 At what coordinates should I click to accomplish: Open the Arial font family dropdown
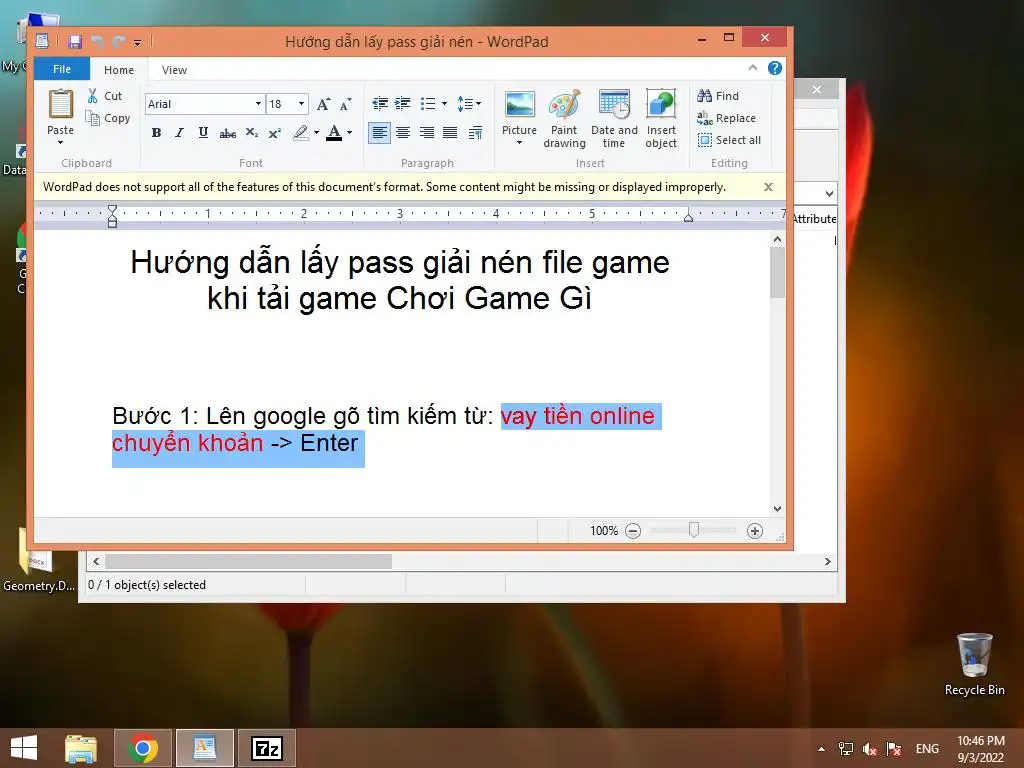(259, 104)
